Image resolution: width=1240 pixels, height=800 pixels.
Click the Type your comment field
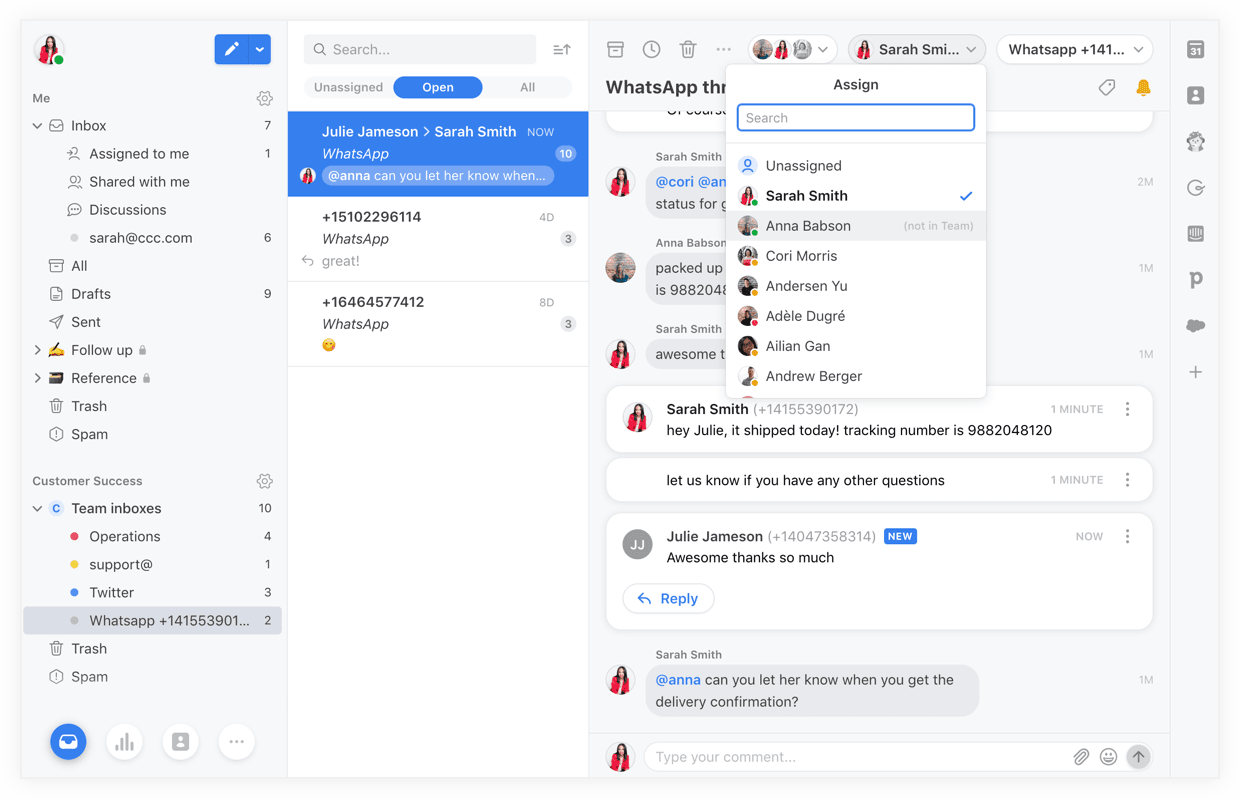[856, 757]
